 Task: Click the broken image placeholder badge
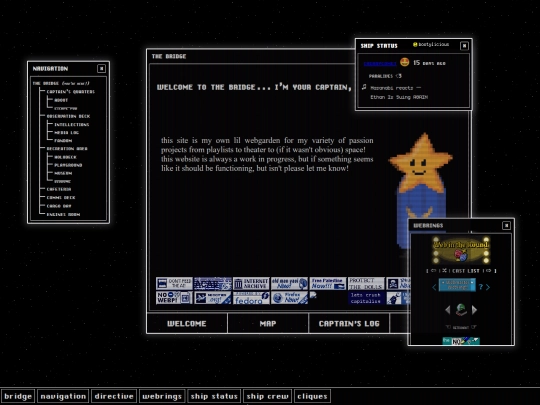[x=313, y=295]
